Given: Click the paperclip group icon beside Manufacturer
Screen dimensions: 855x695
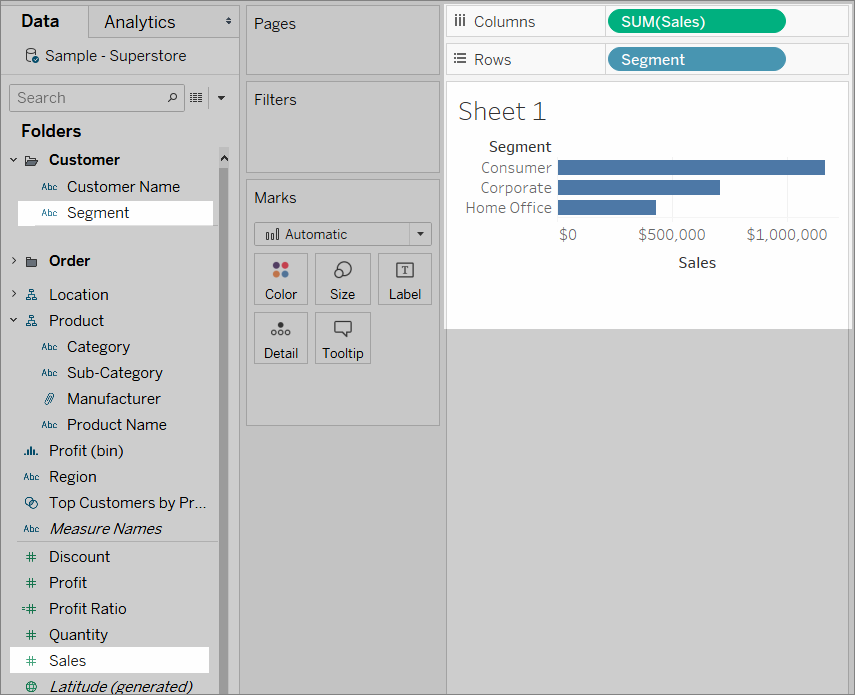Looking at the screenshot, I should pyautogui.click(x=49, y=399).
